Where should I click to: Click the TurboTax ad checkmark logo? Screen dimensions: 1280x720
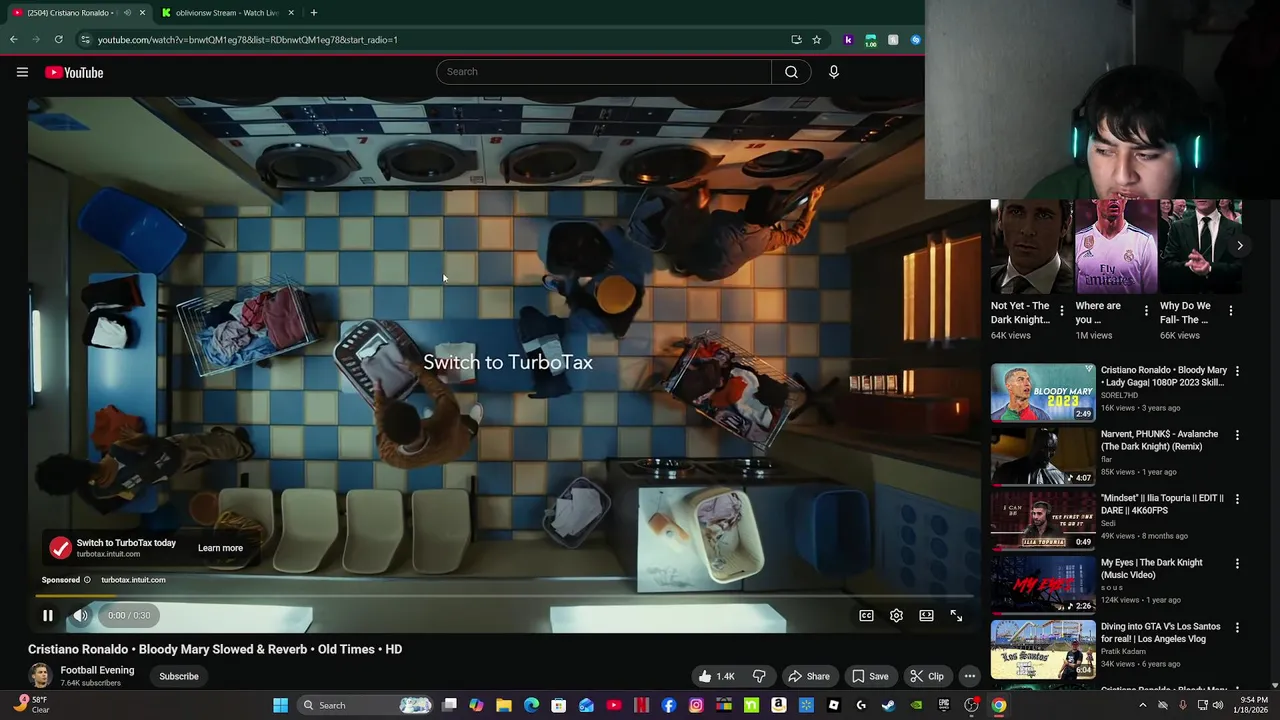point(61,548)
